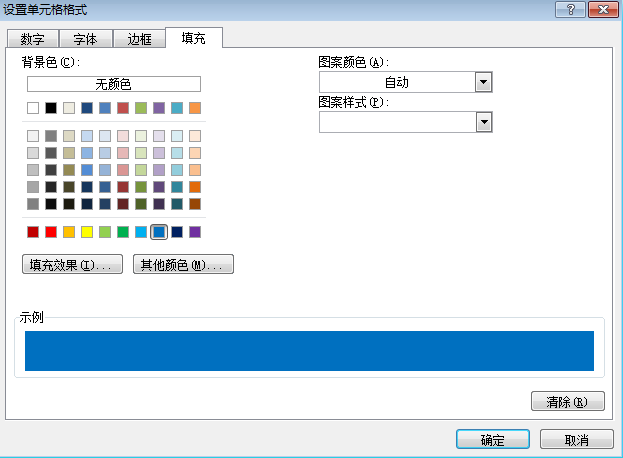Viewport: 623px width, 458px height.
Task: Click the blue 示例 preview bar
Action: pyautogui.click(x=310, y=351)
